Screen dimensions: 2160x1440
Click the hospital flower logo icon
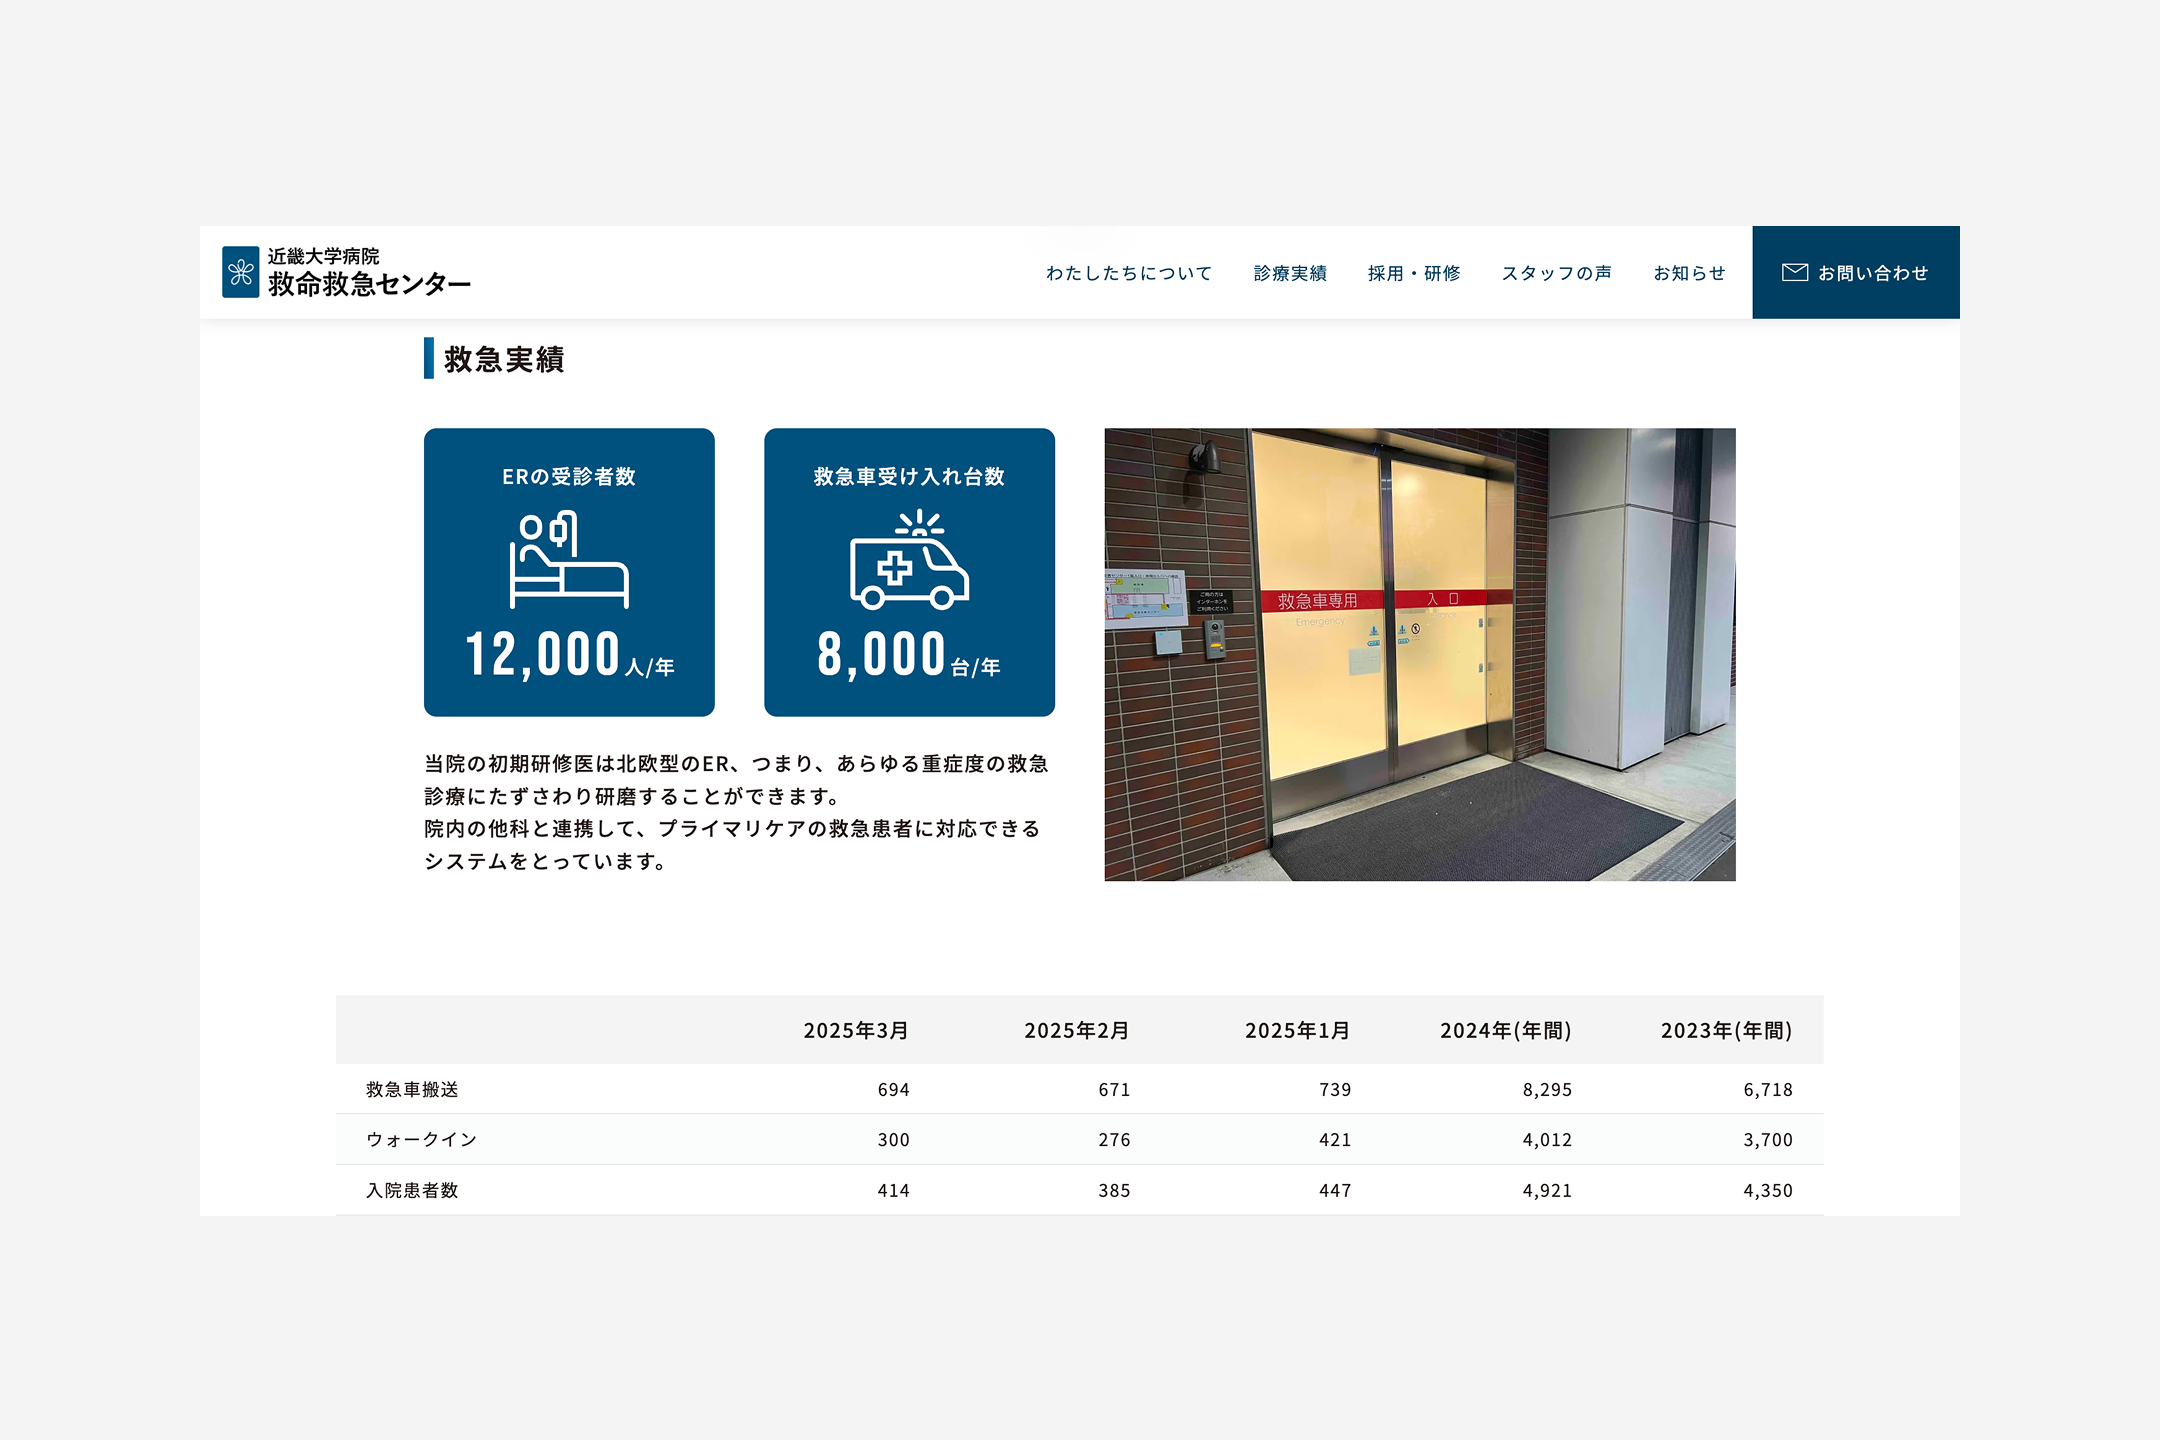click(240, 272)
